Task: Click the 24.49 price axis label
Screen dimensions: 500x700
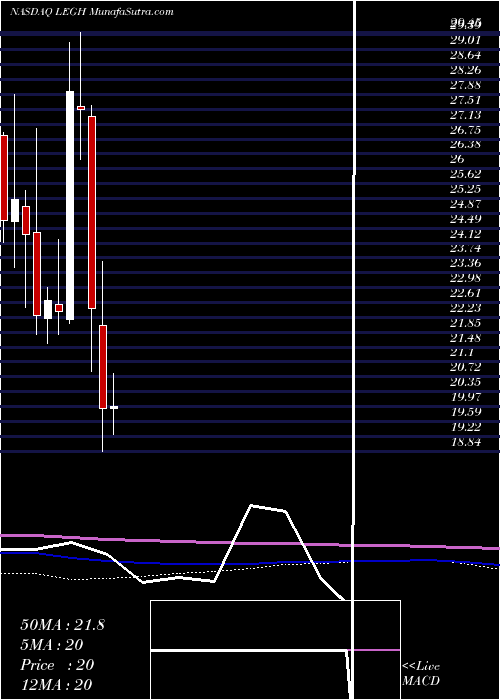Action: pyautogui.click(x=465, y=219)
